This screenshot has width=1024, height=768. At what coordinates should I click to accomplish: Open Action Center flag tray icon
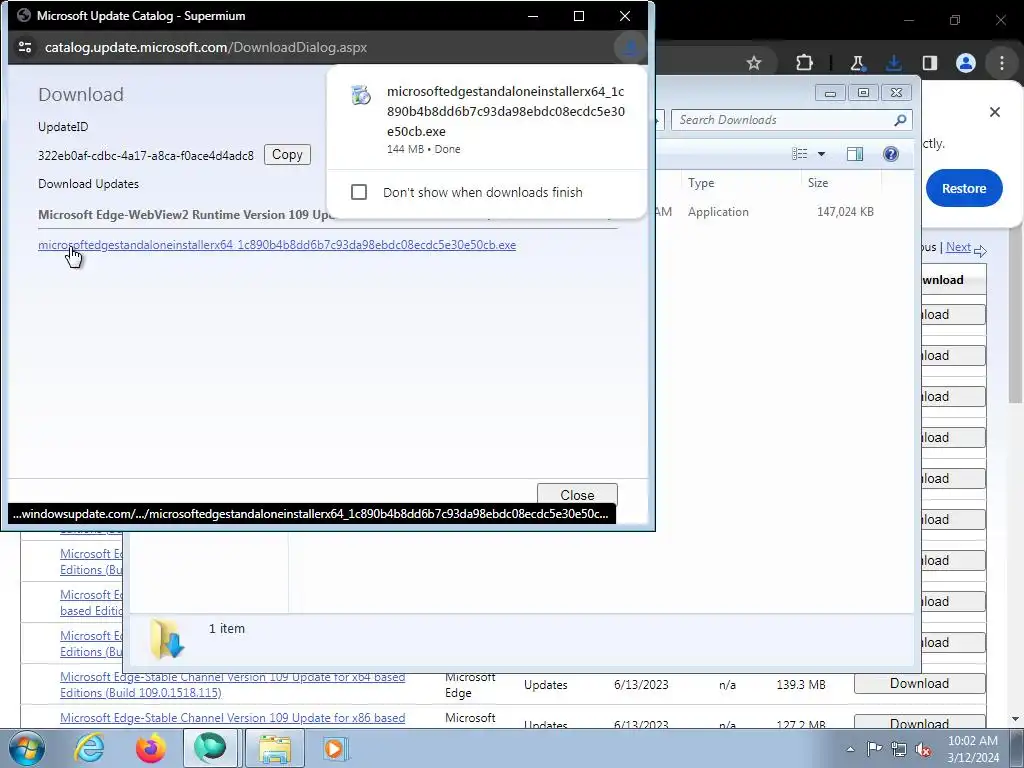(x=874, y=749)
